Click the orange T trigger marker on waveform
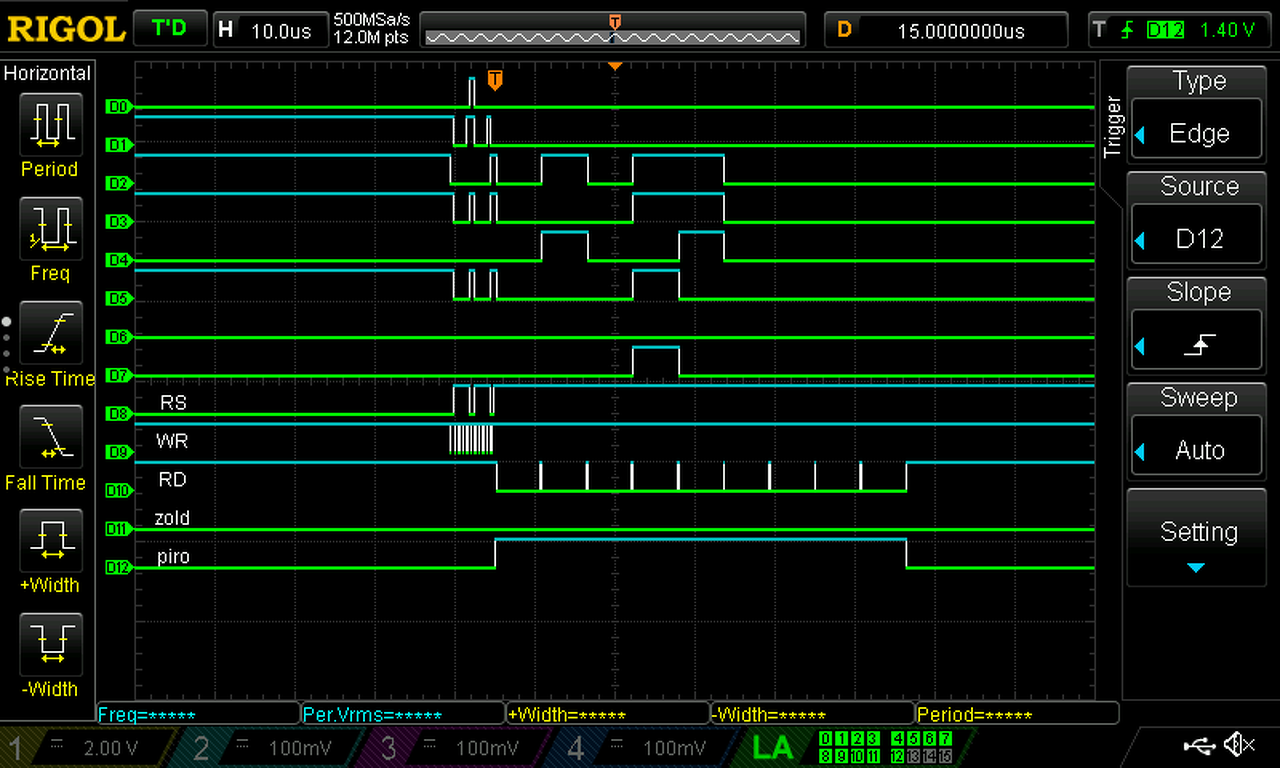This screenshot has width=1280, height=768. pos(494,79)
